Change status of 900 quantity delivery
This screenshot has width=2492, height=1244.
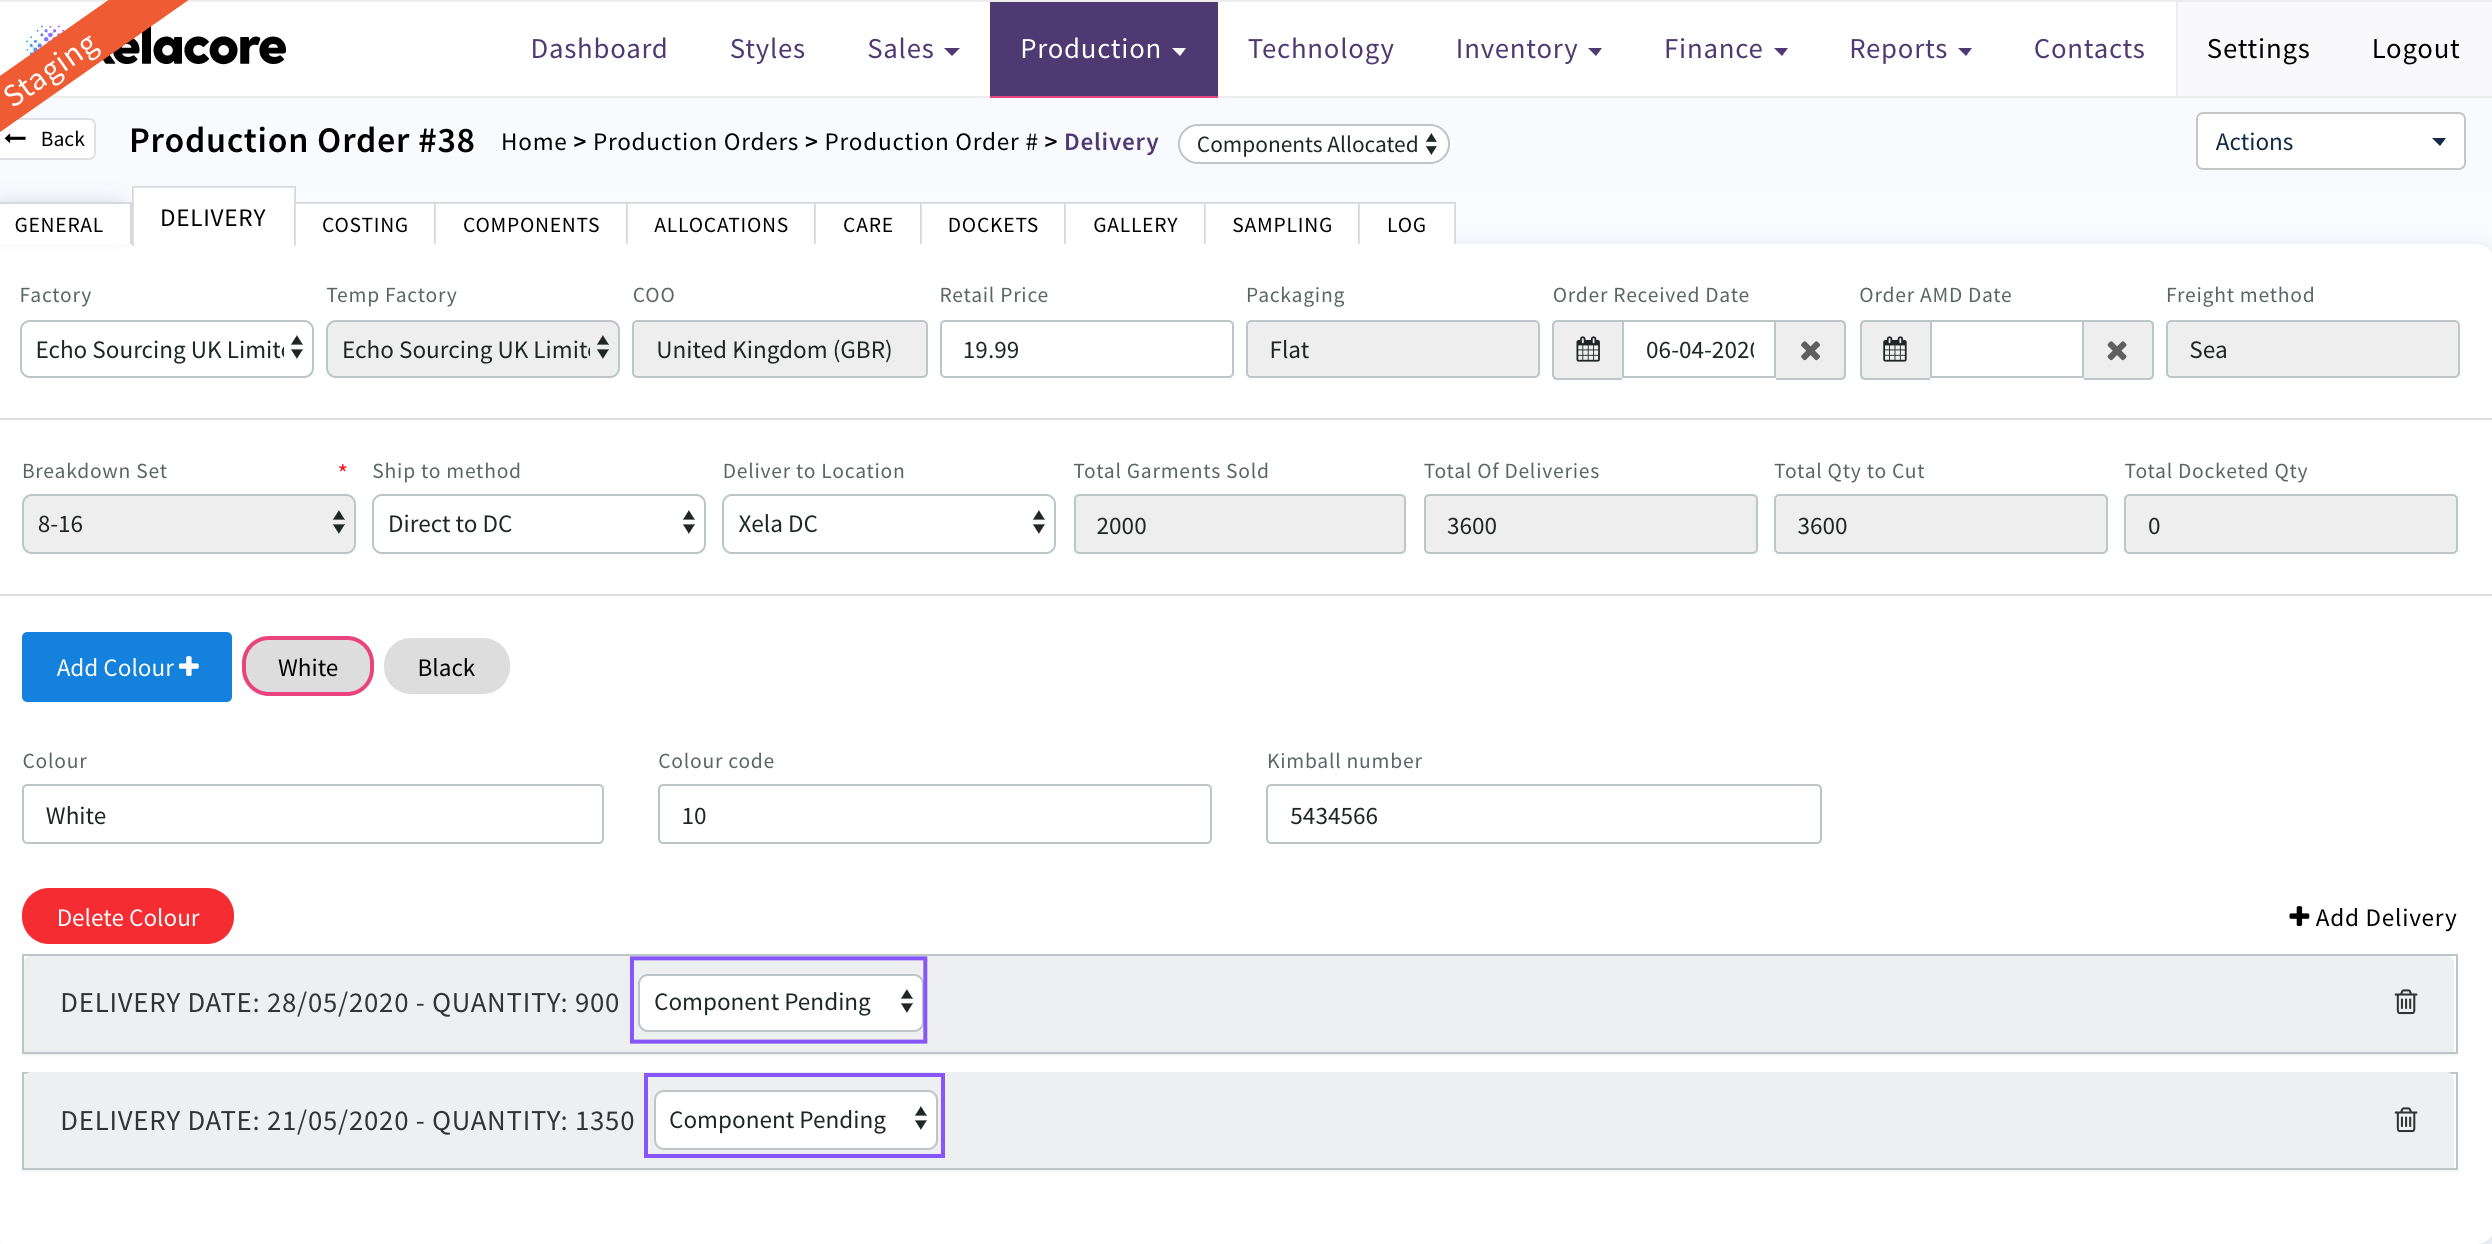pos(781,1002)
